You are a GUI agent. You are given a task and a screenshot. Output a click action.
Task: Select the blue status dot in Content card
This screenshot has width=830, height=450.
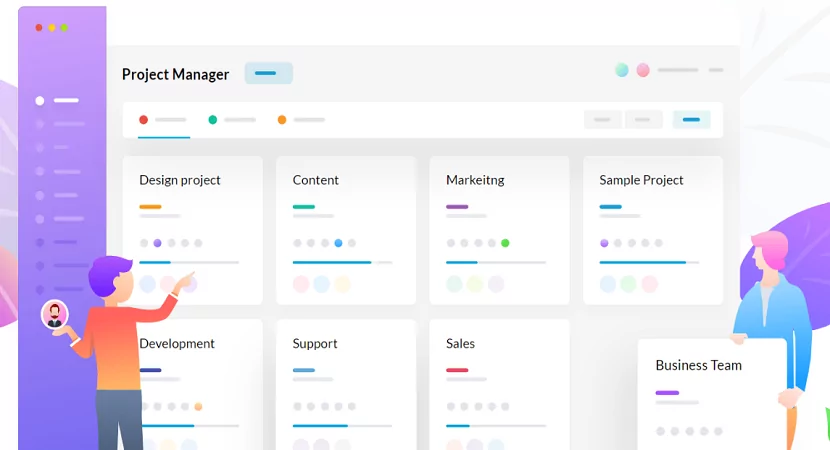tap(338, 243)
